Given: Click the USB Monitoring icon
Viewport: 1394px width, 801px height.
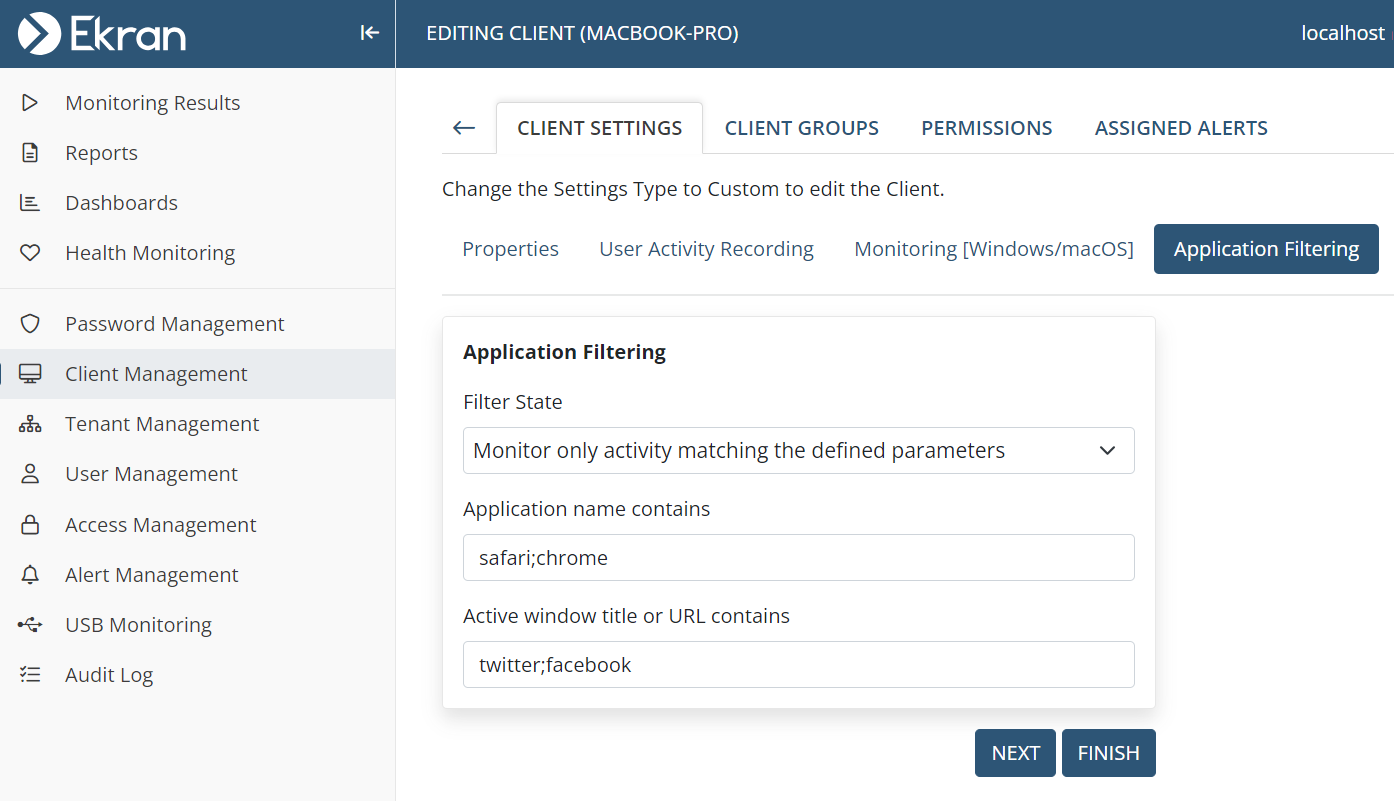Looking at the screenshot, I should (x=30, y=625).
